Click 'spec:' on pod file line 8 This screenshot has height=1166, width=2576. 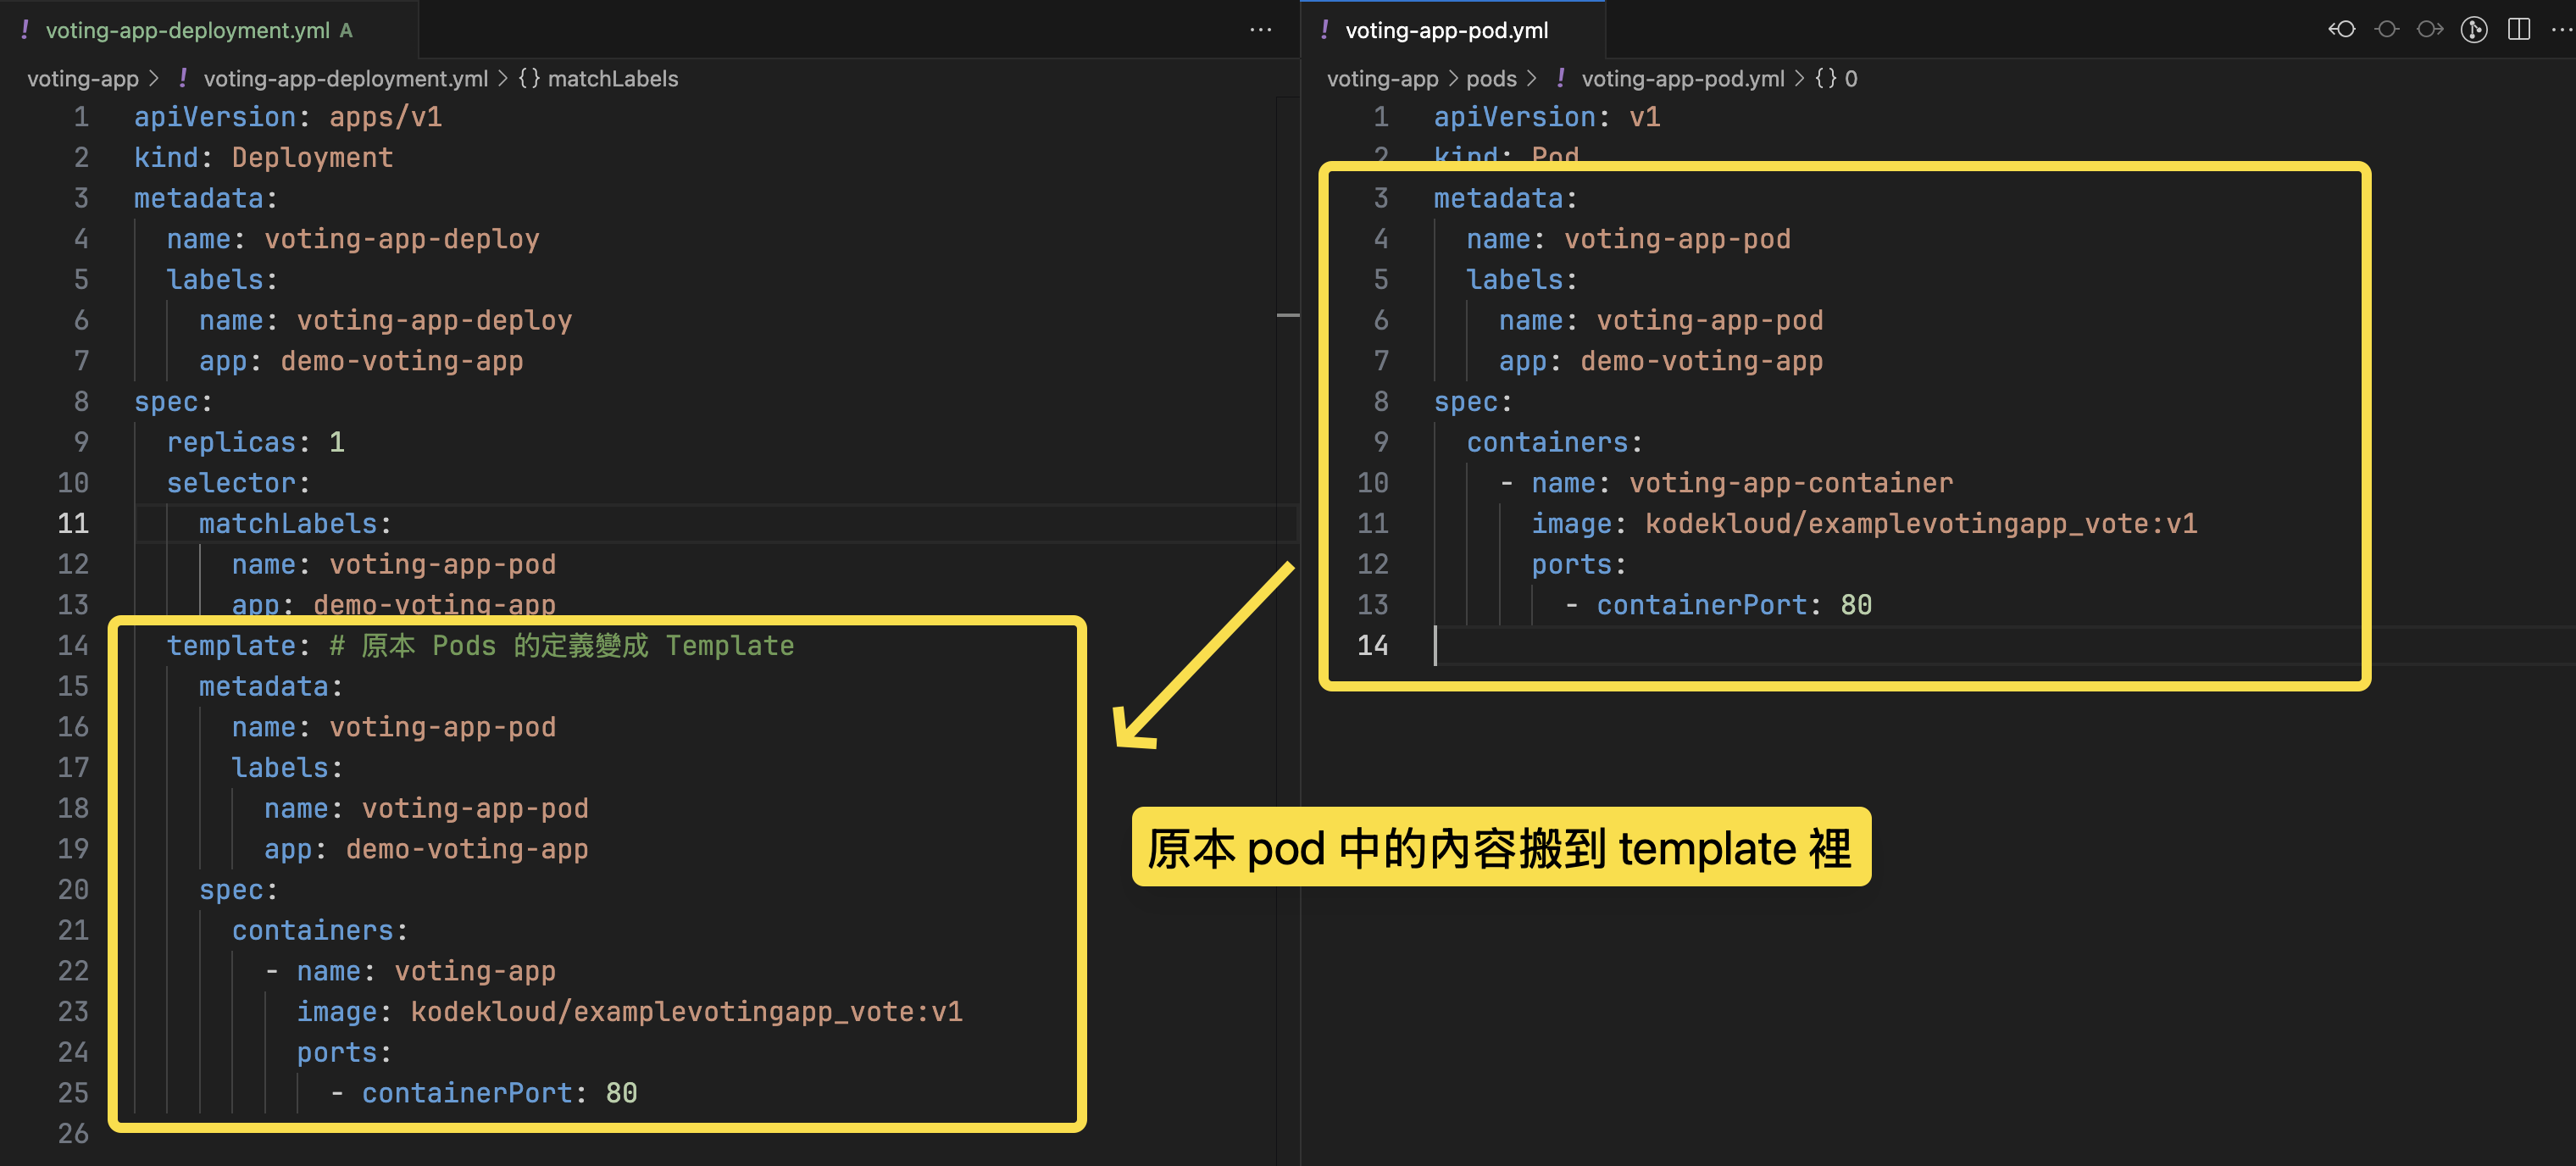pos(1474,402)
